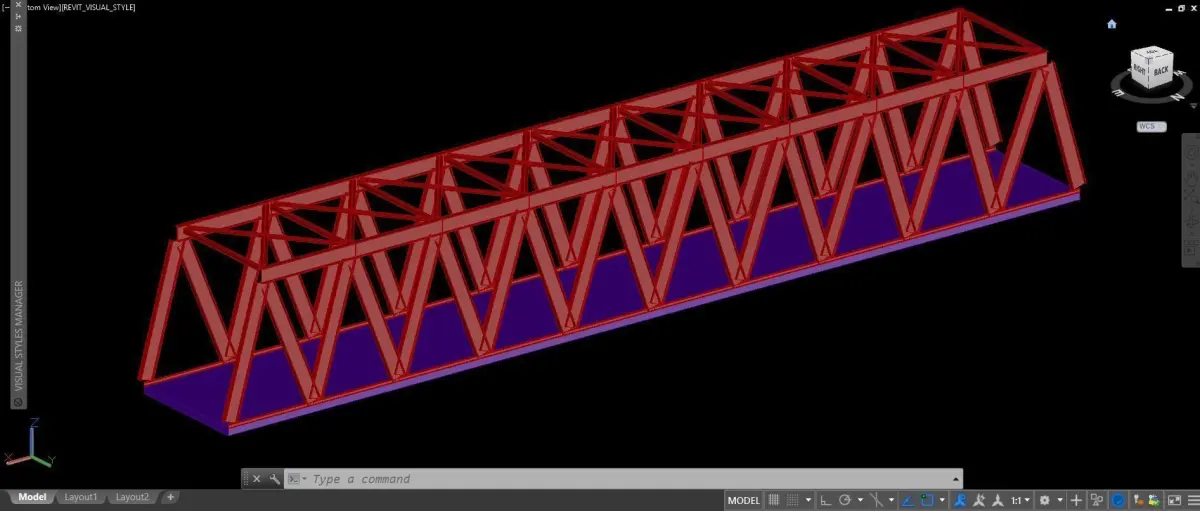Click the ViewCube Home icon
This screenshot has width=1200, height=511.
coord(1112,24)
